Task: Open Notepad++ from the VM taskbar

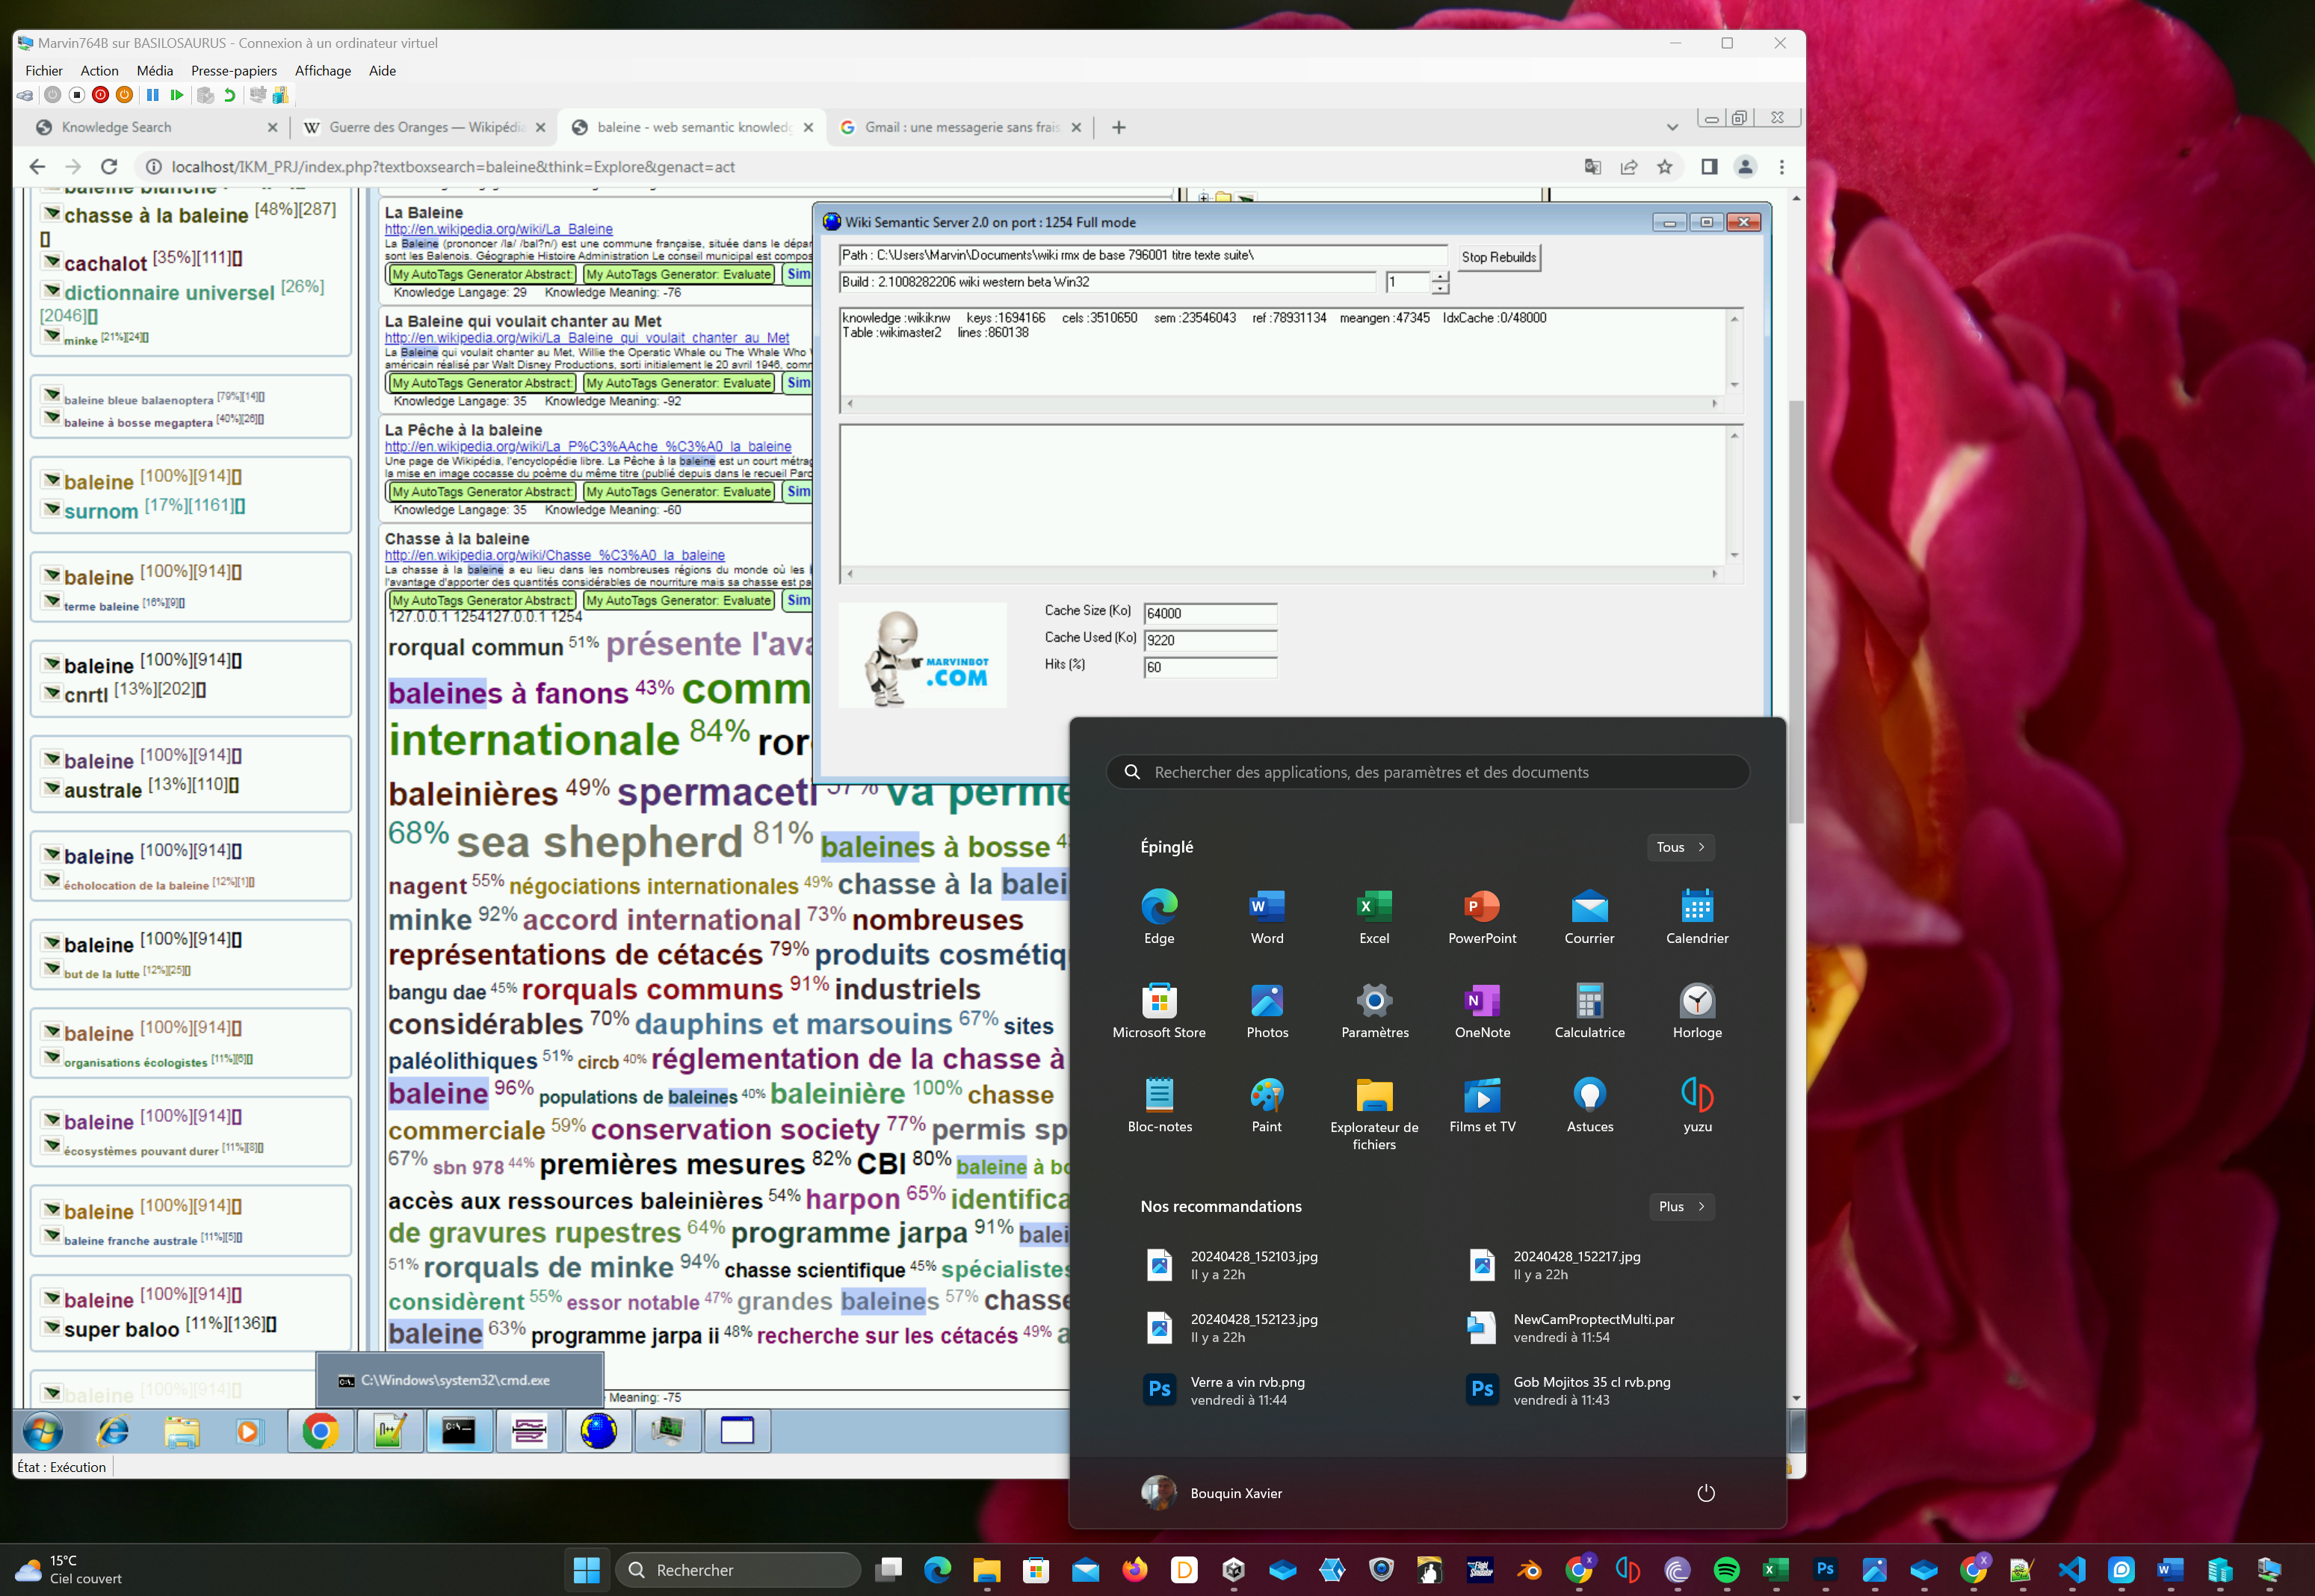Action: 389,1432
